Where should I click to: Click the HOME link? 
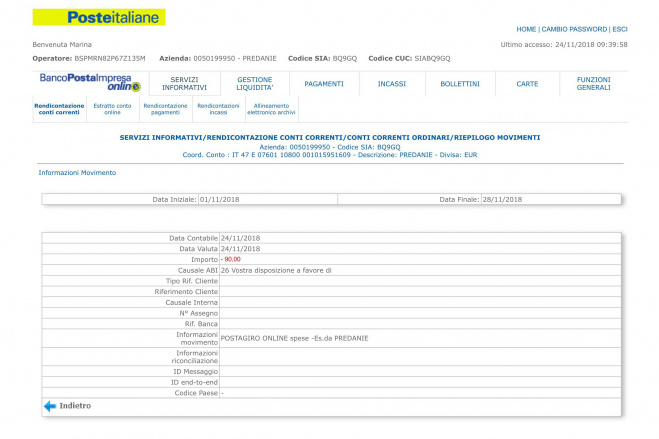526,29
